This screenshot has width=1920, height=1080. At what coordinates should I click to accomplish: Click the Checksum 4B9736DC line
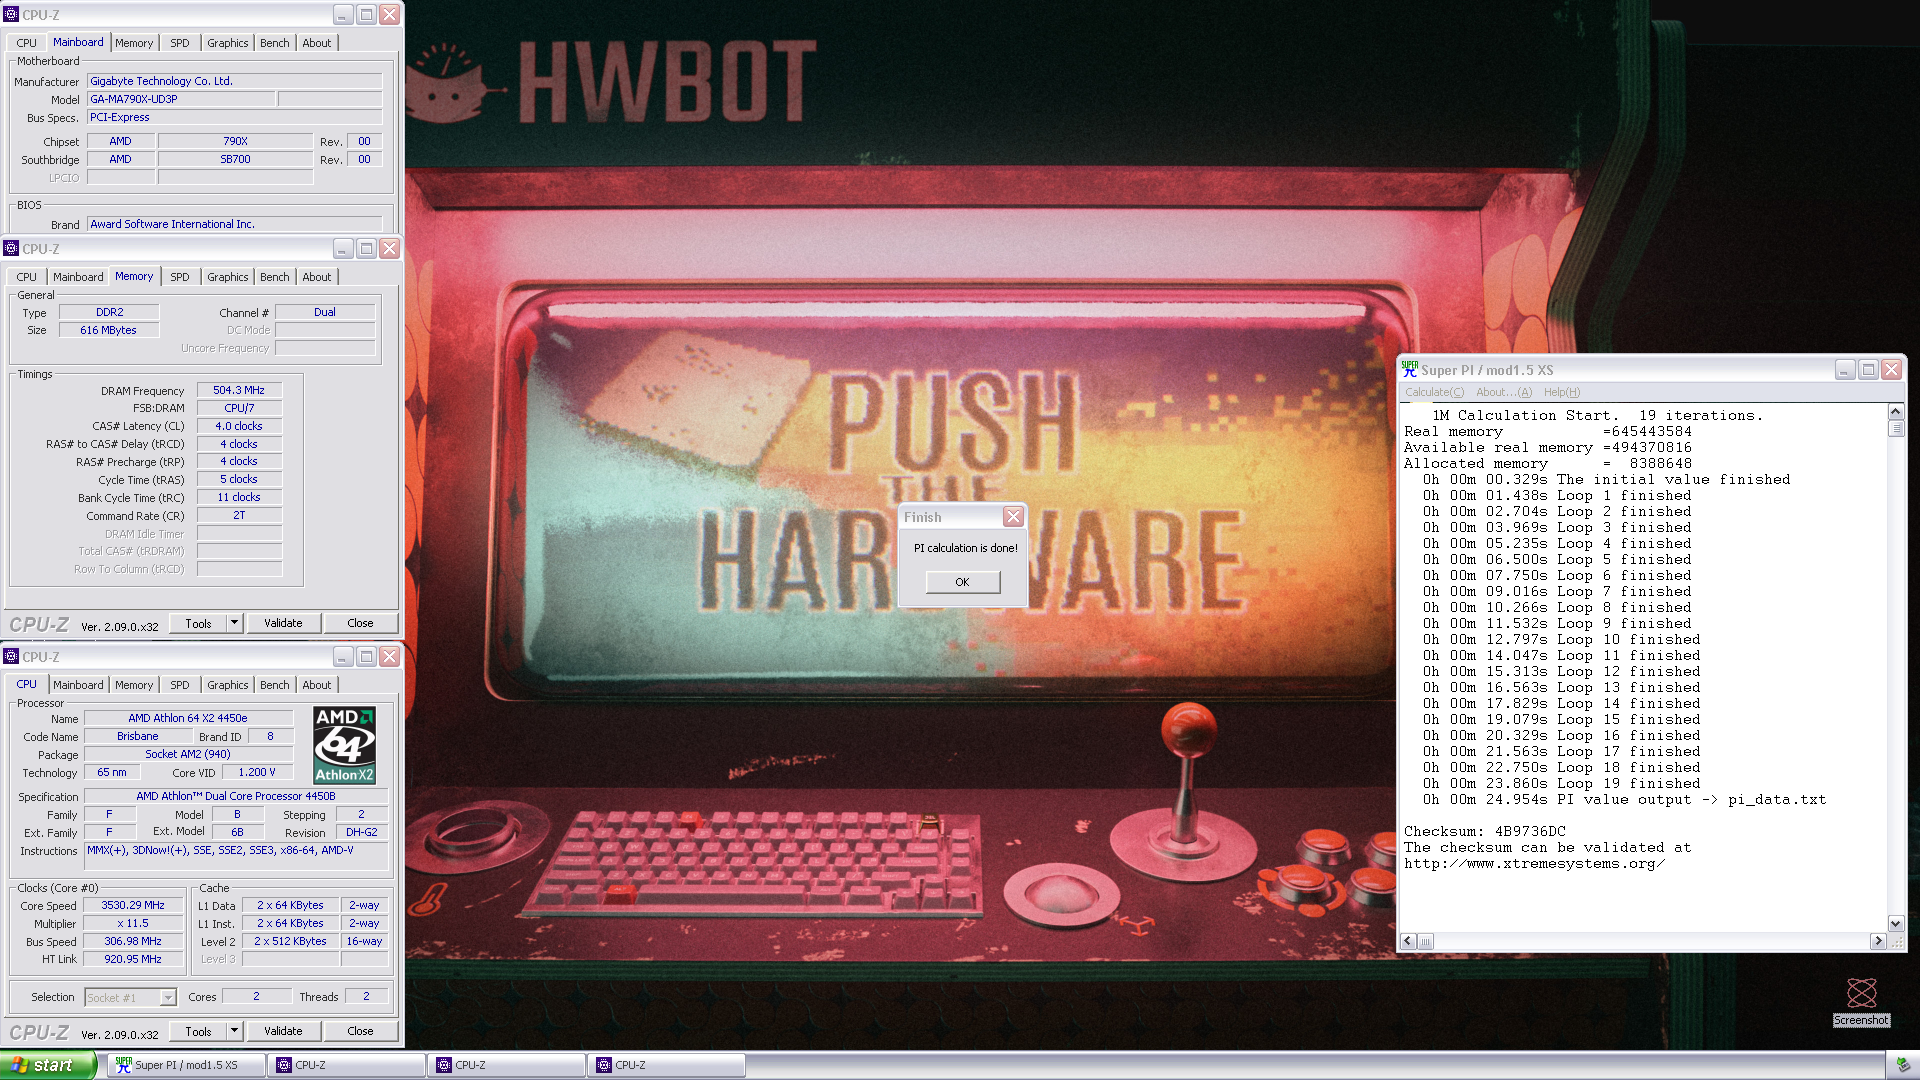click(1485, 832)
